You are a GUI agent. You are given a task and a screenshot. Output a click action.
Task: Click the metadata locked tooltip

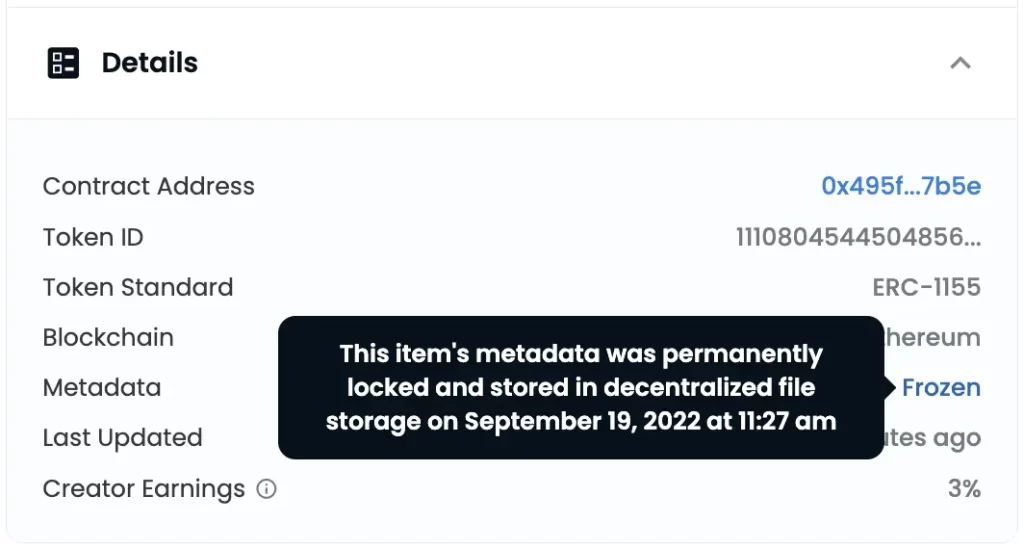coord(581,388)
